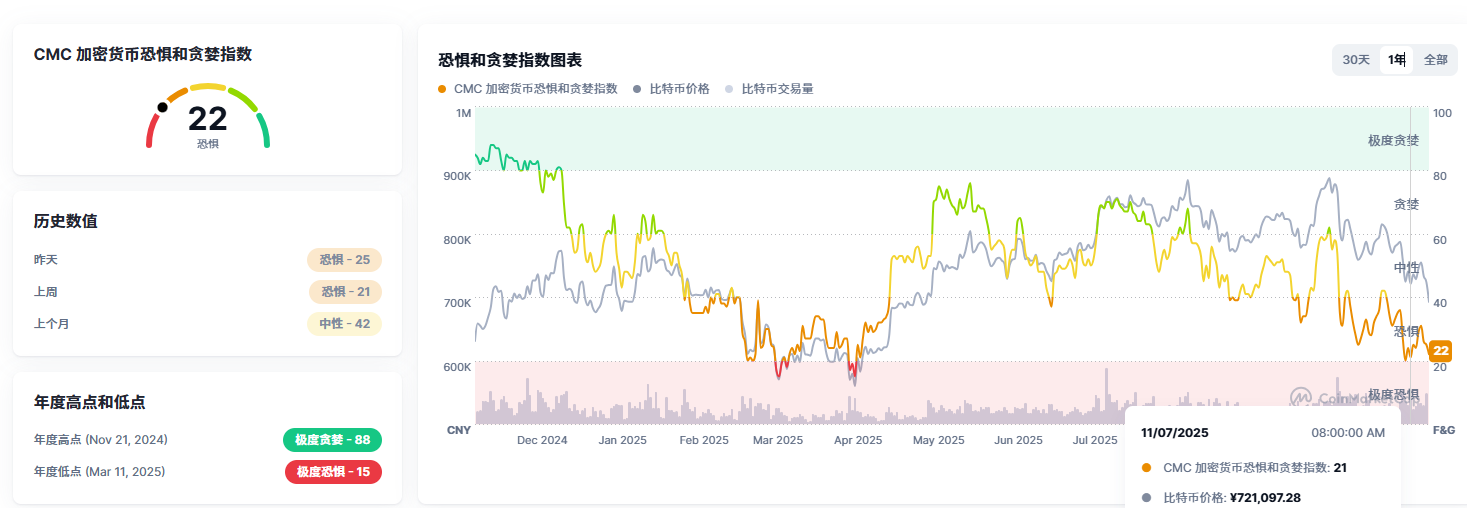Viewport: 1467px width, 508px height.
Task: Click the light 比特币交易量 legend dot
Action: pos(729,89)
